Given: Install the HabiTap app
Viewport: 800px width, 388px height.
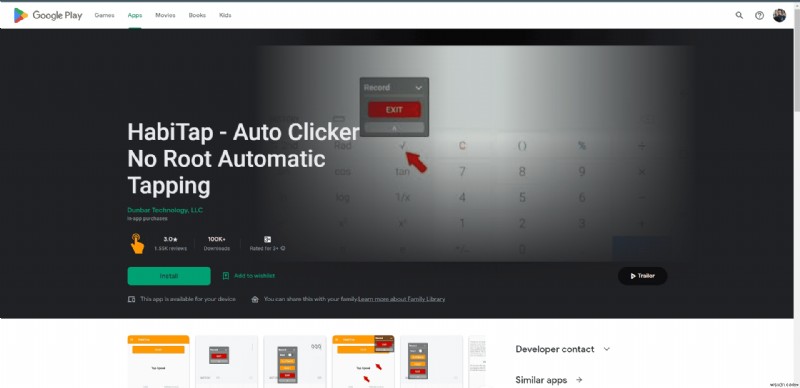Looking at the screenshot, I should [x=169, y=276].
